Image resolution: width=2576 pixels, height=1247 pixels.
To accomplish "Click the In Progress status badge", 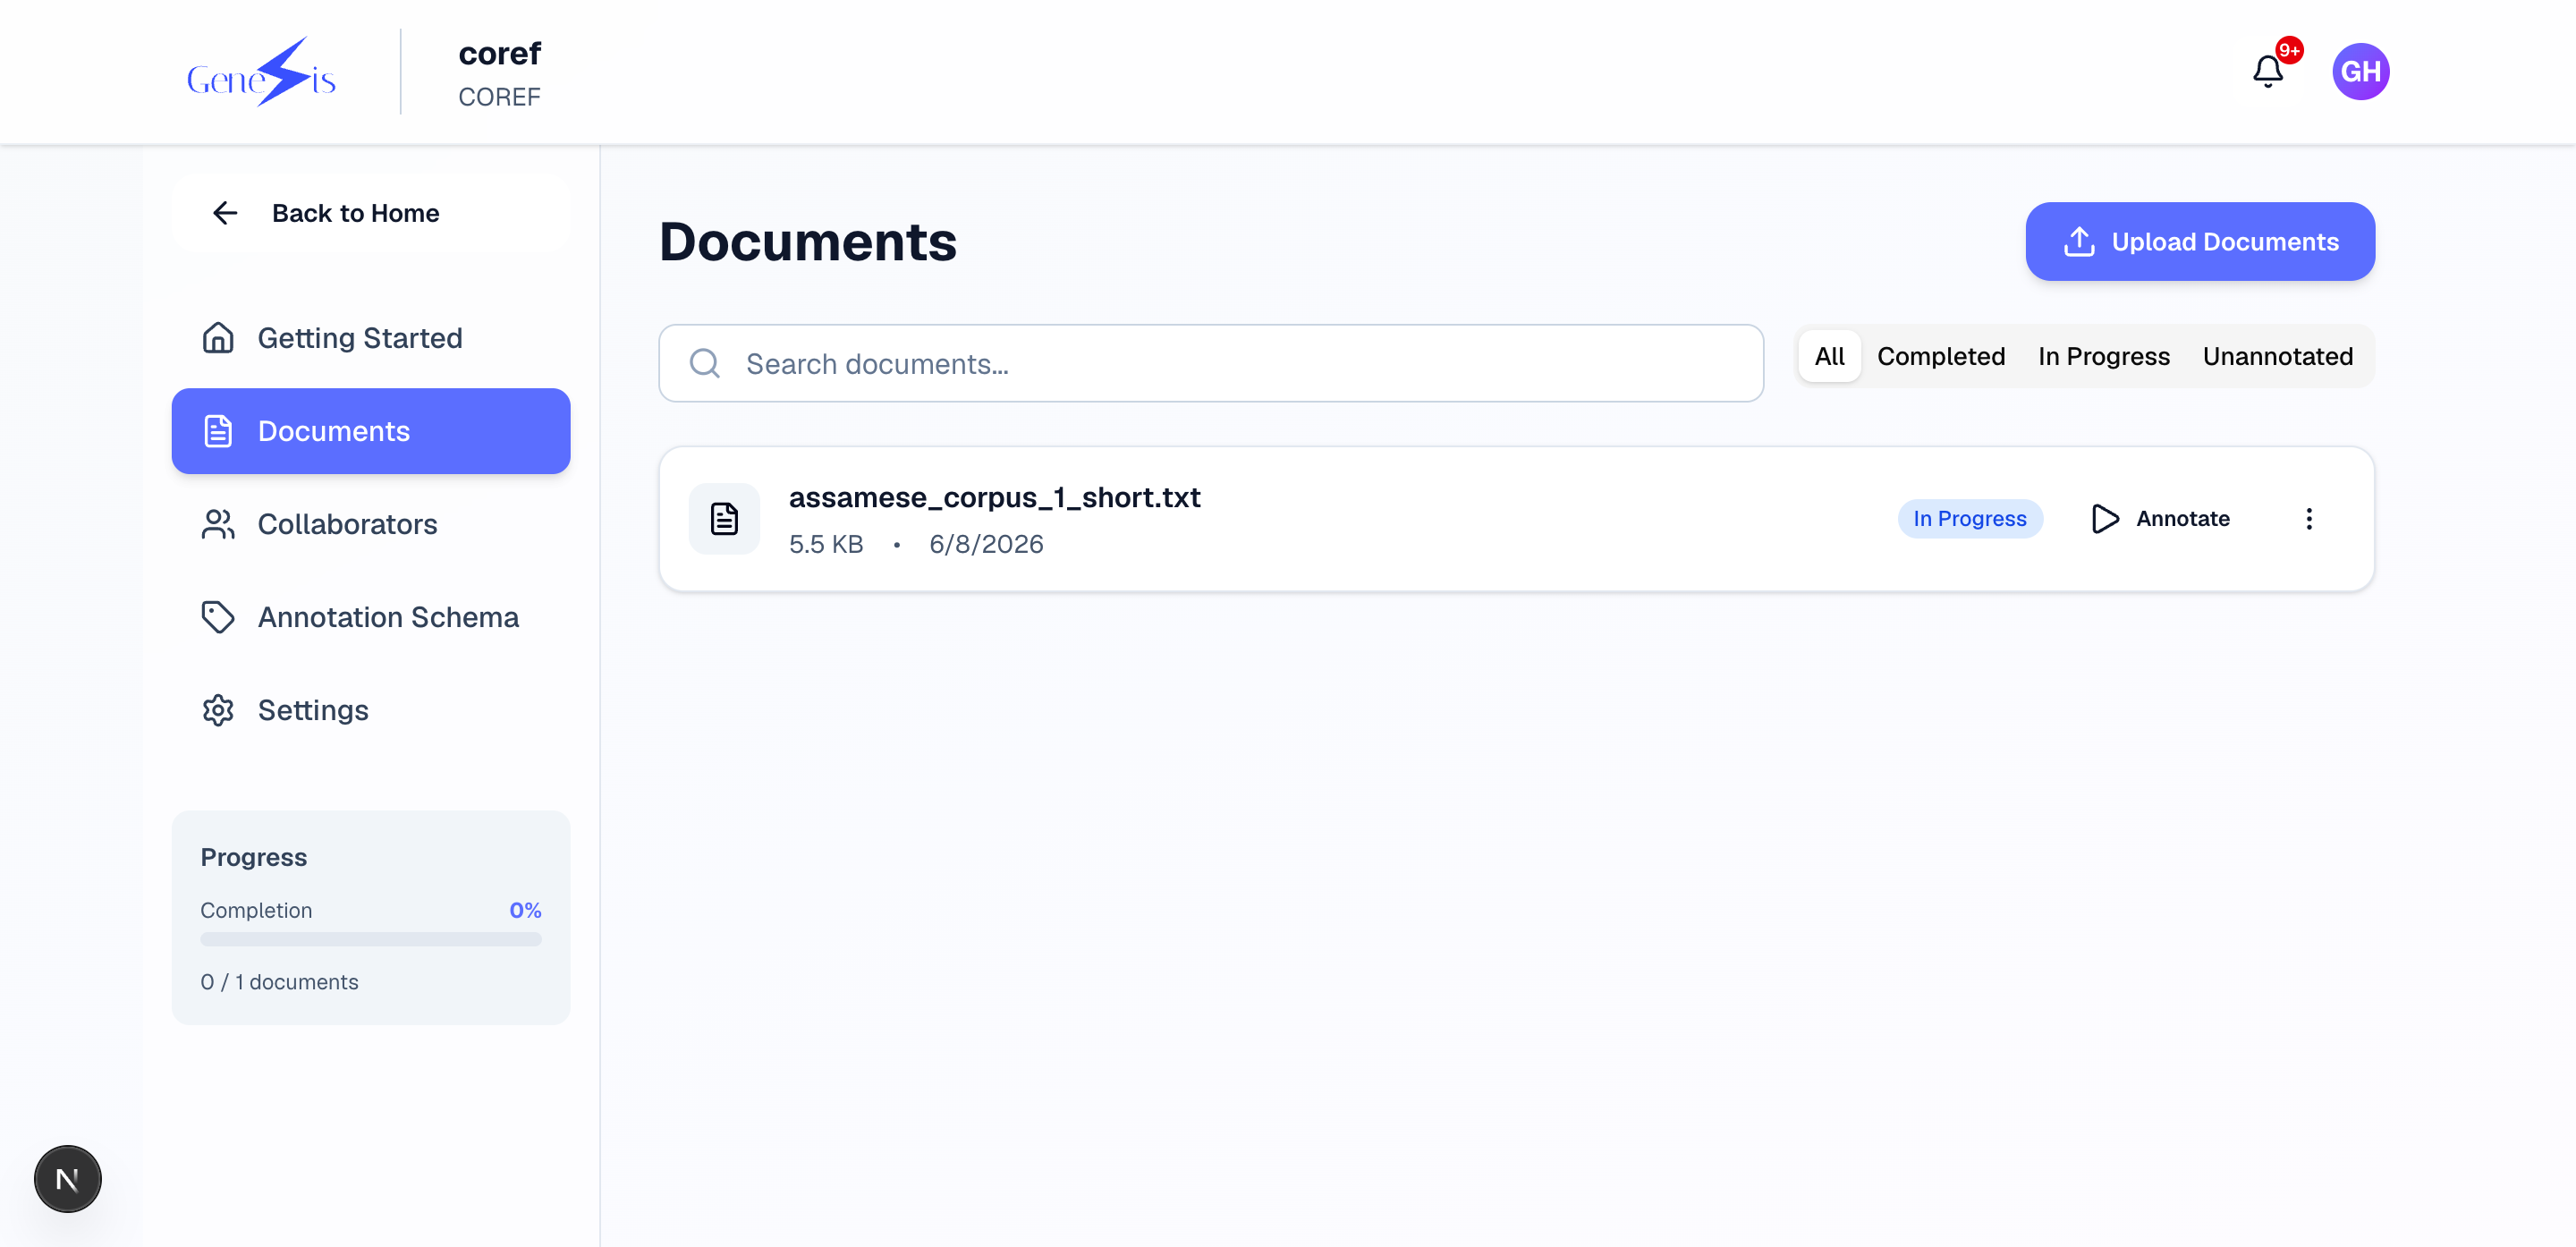I will coord(1969,519).
